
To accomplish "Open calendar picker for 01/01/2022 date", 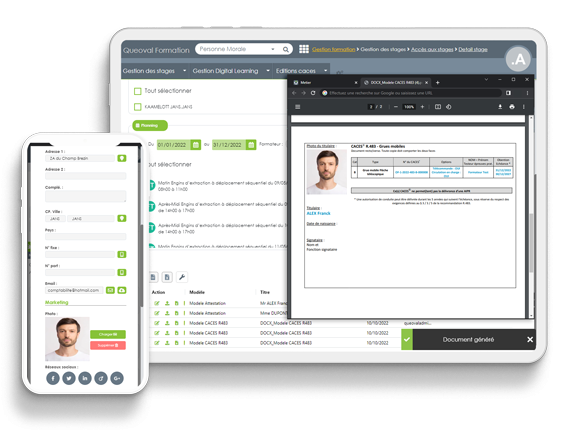I will pyautogui.click(x=196, y=145).
